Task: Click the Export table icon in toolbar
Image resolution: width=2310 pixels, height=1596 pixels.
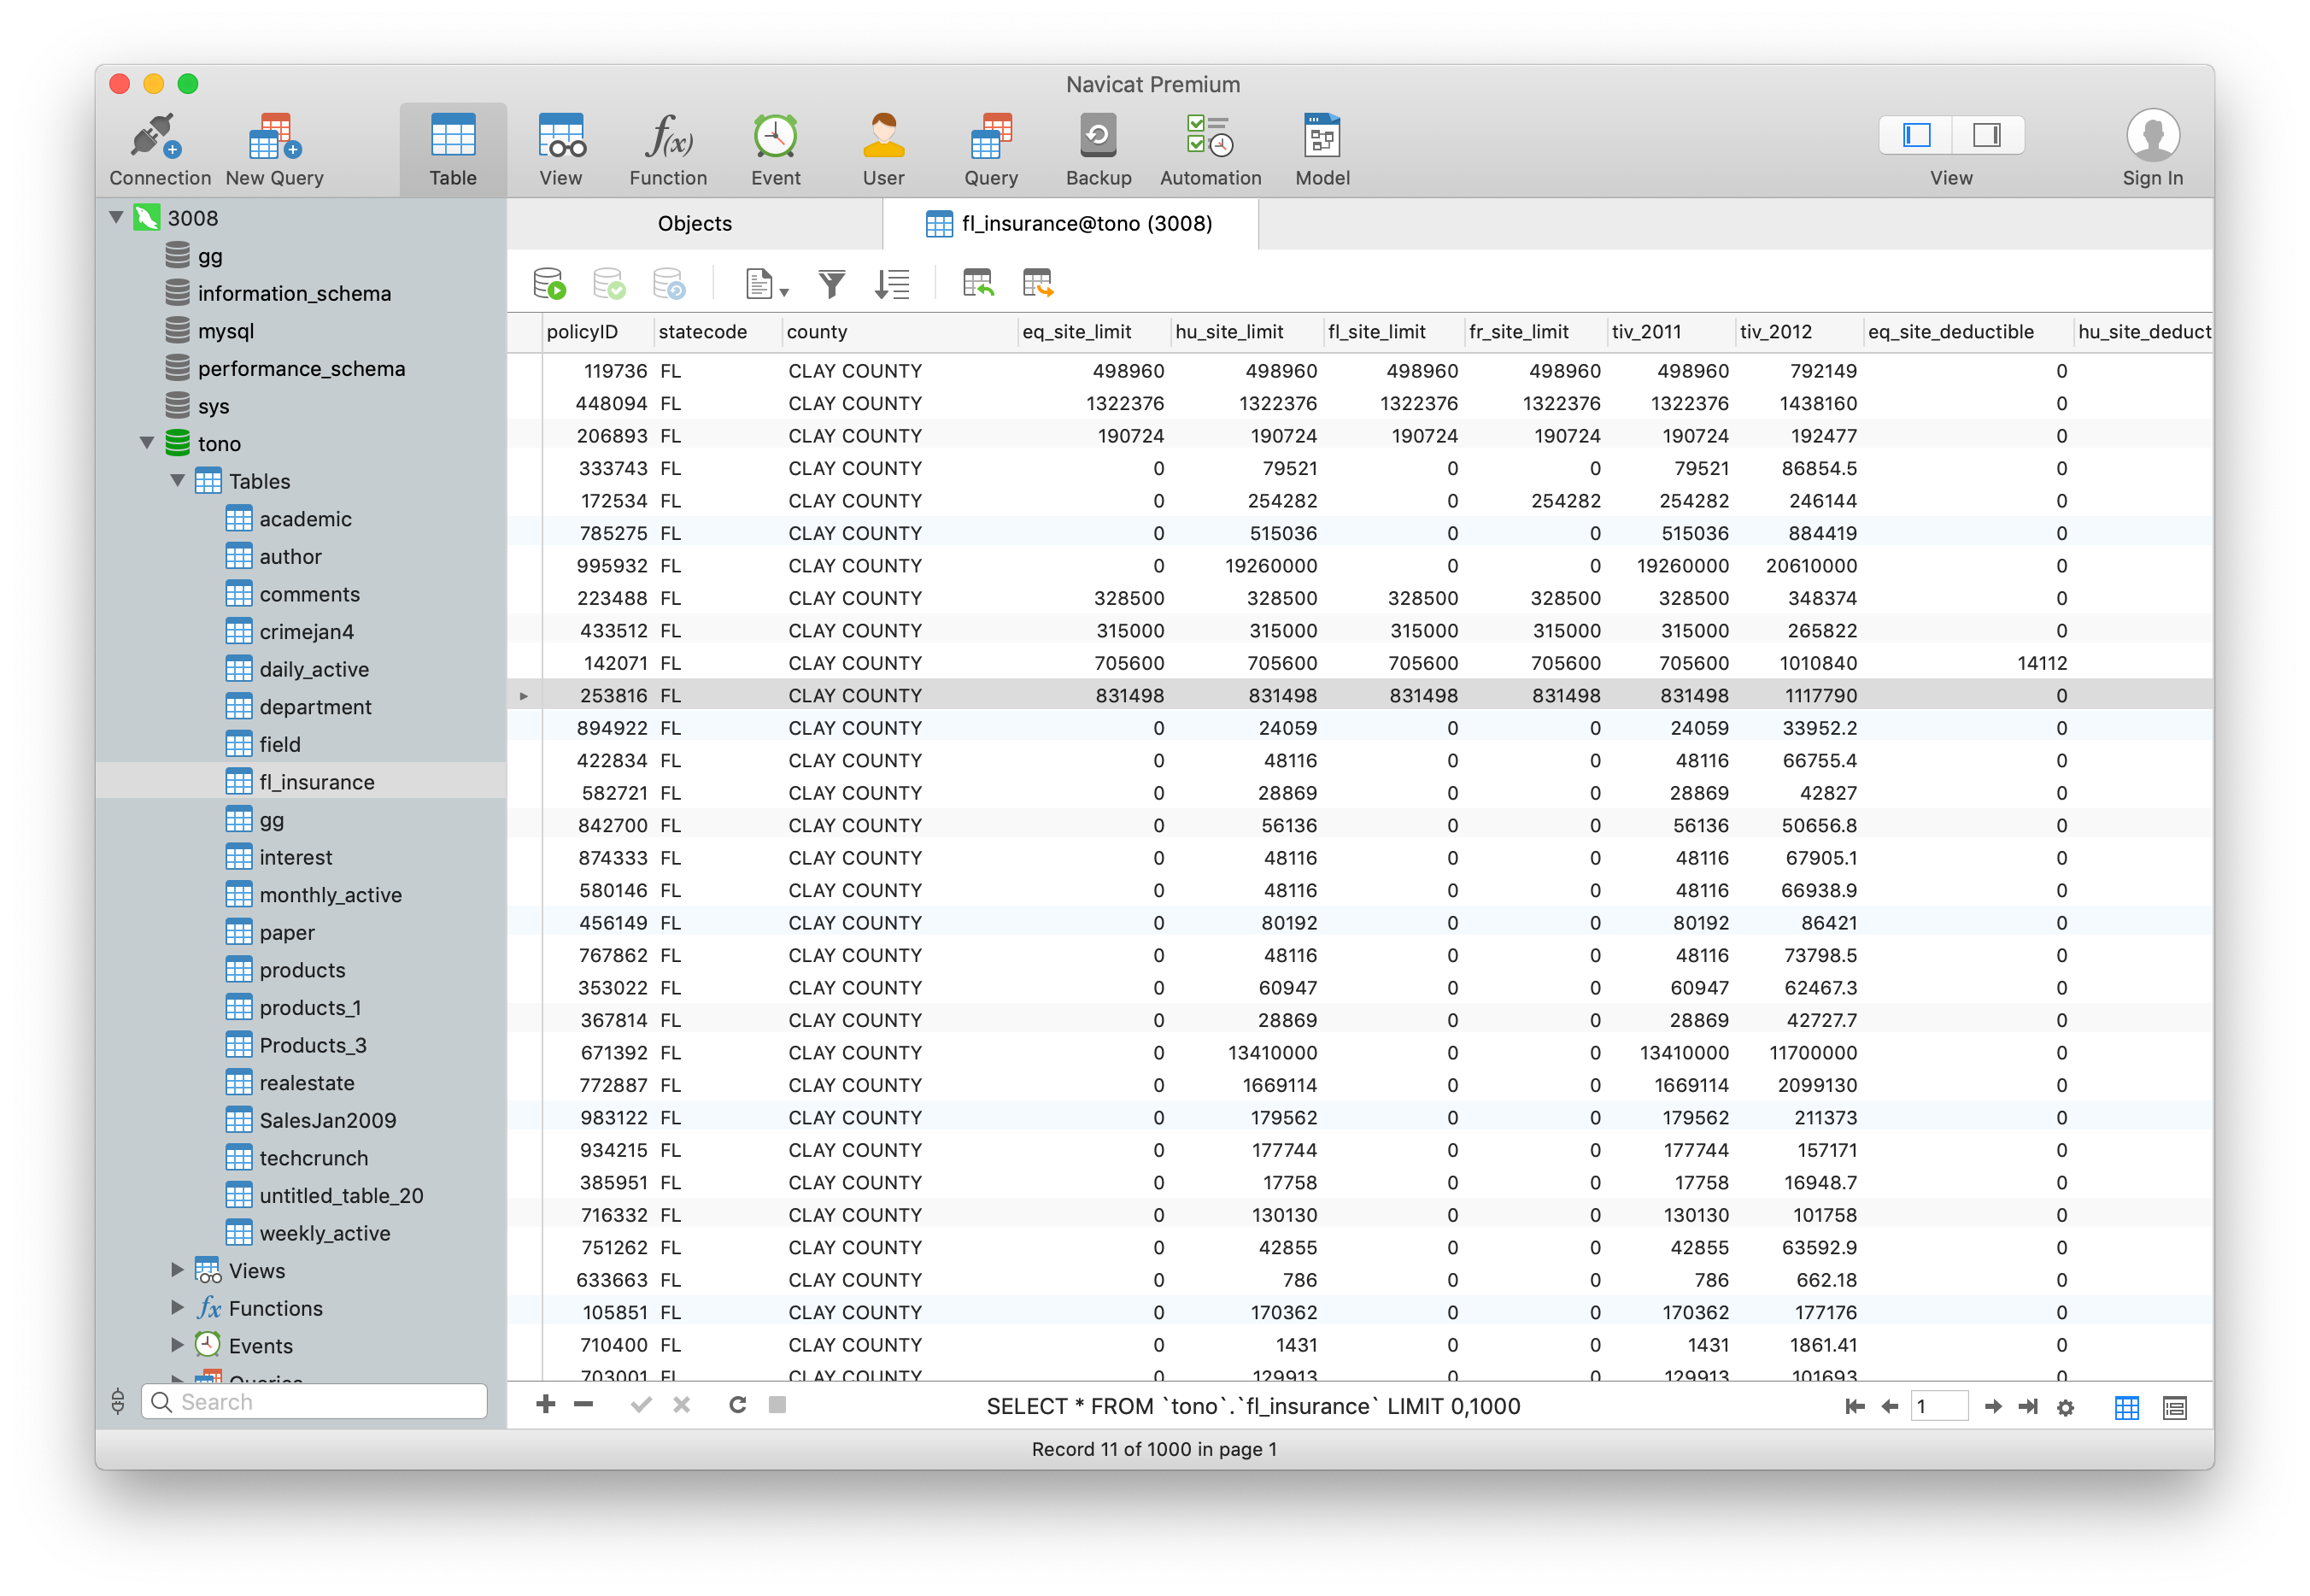Action: pyautogui.click(x=1039, y=285)
